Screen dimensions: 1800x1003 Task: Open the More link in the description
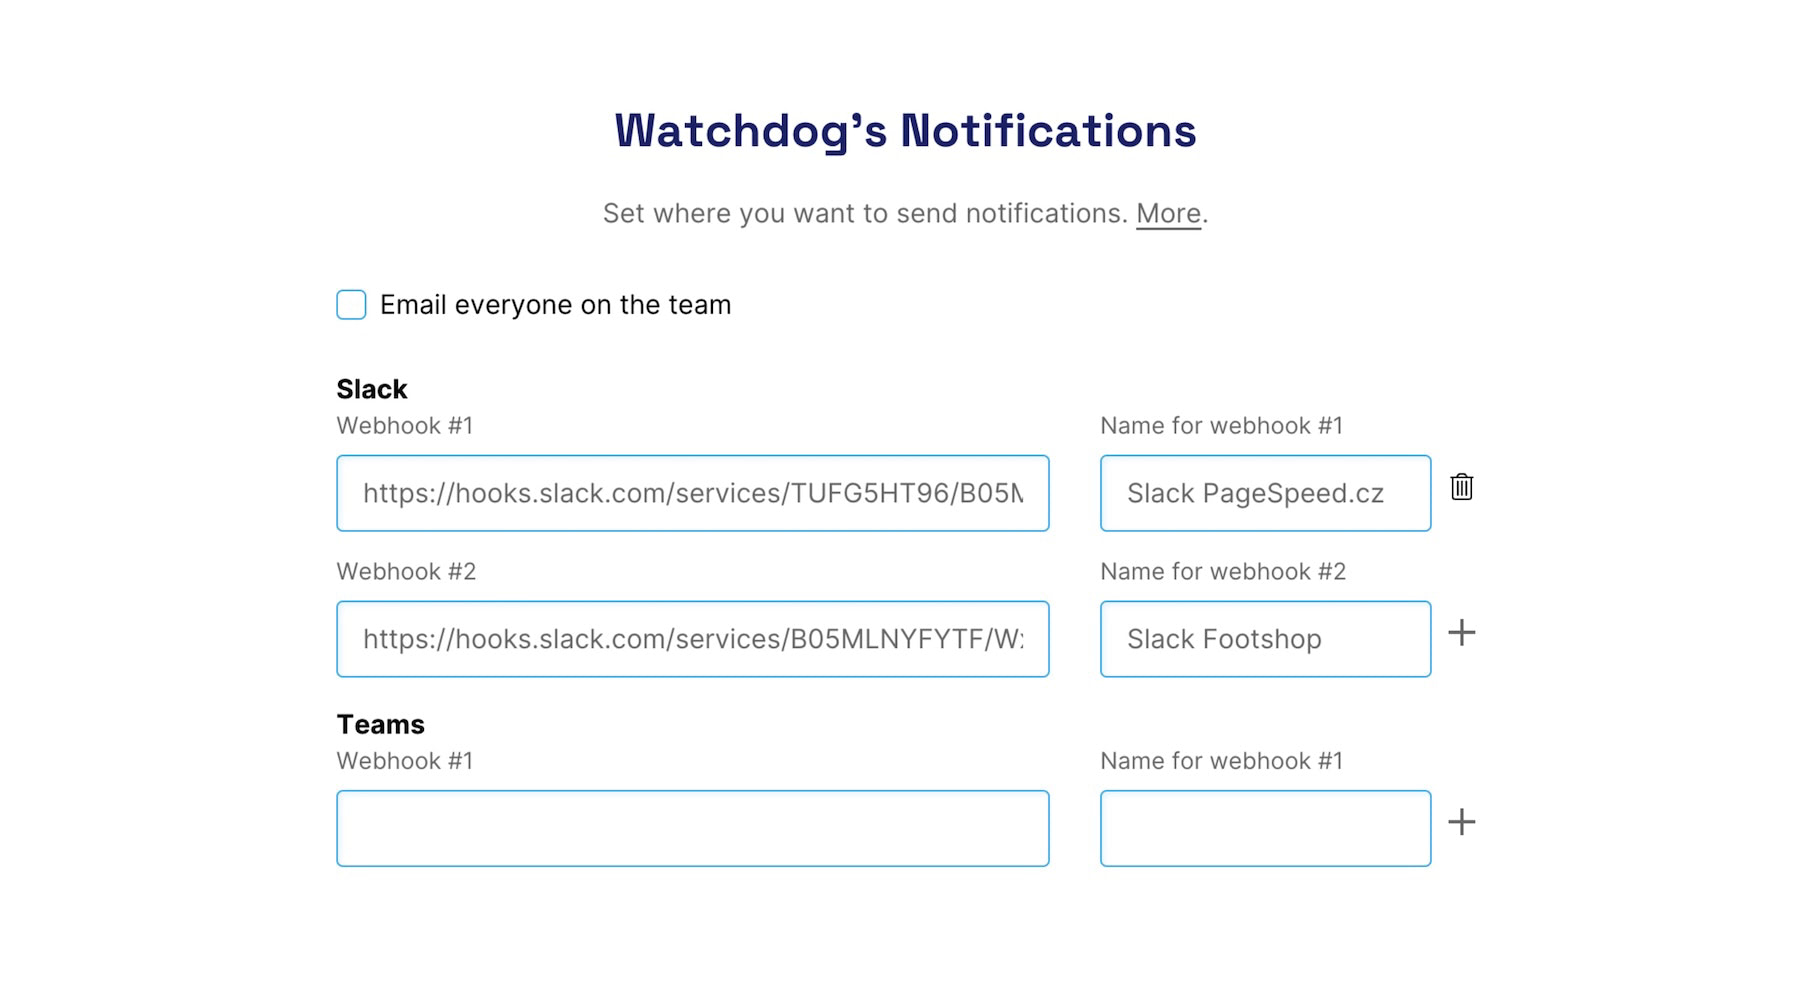pos(1168,212)
